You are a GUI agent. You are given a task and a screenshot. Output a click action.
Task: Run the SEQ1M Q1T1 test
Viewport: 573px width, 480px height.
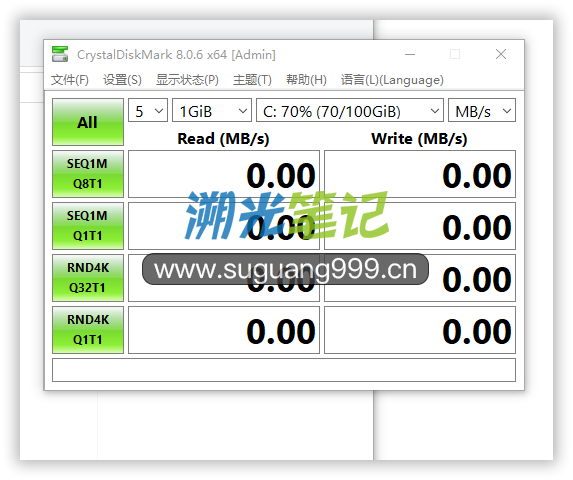pos(88,226)
